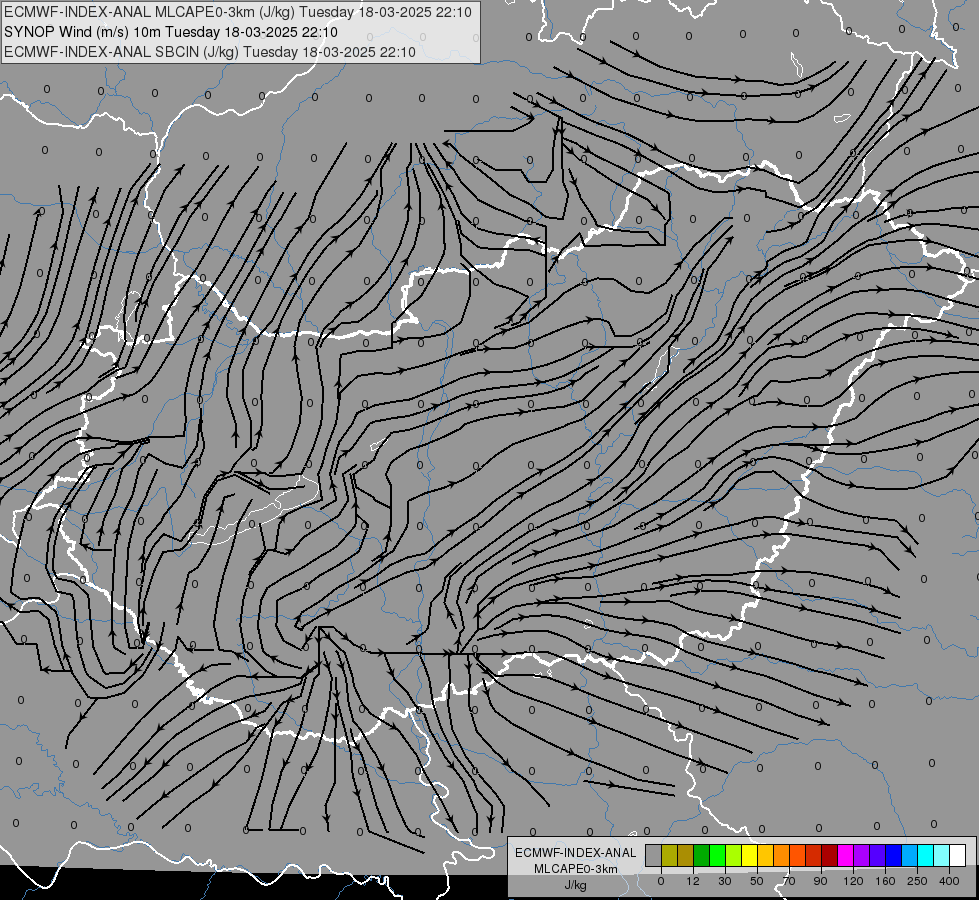The height and width of the screenshot is (900, 979).
Task: Choose the pure yellow swatch in the legend
Action: [749, 855]
